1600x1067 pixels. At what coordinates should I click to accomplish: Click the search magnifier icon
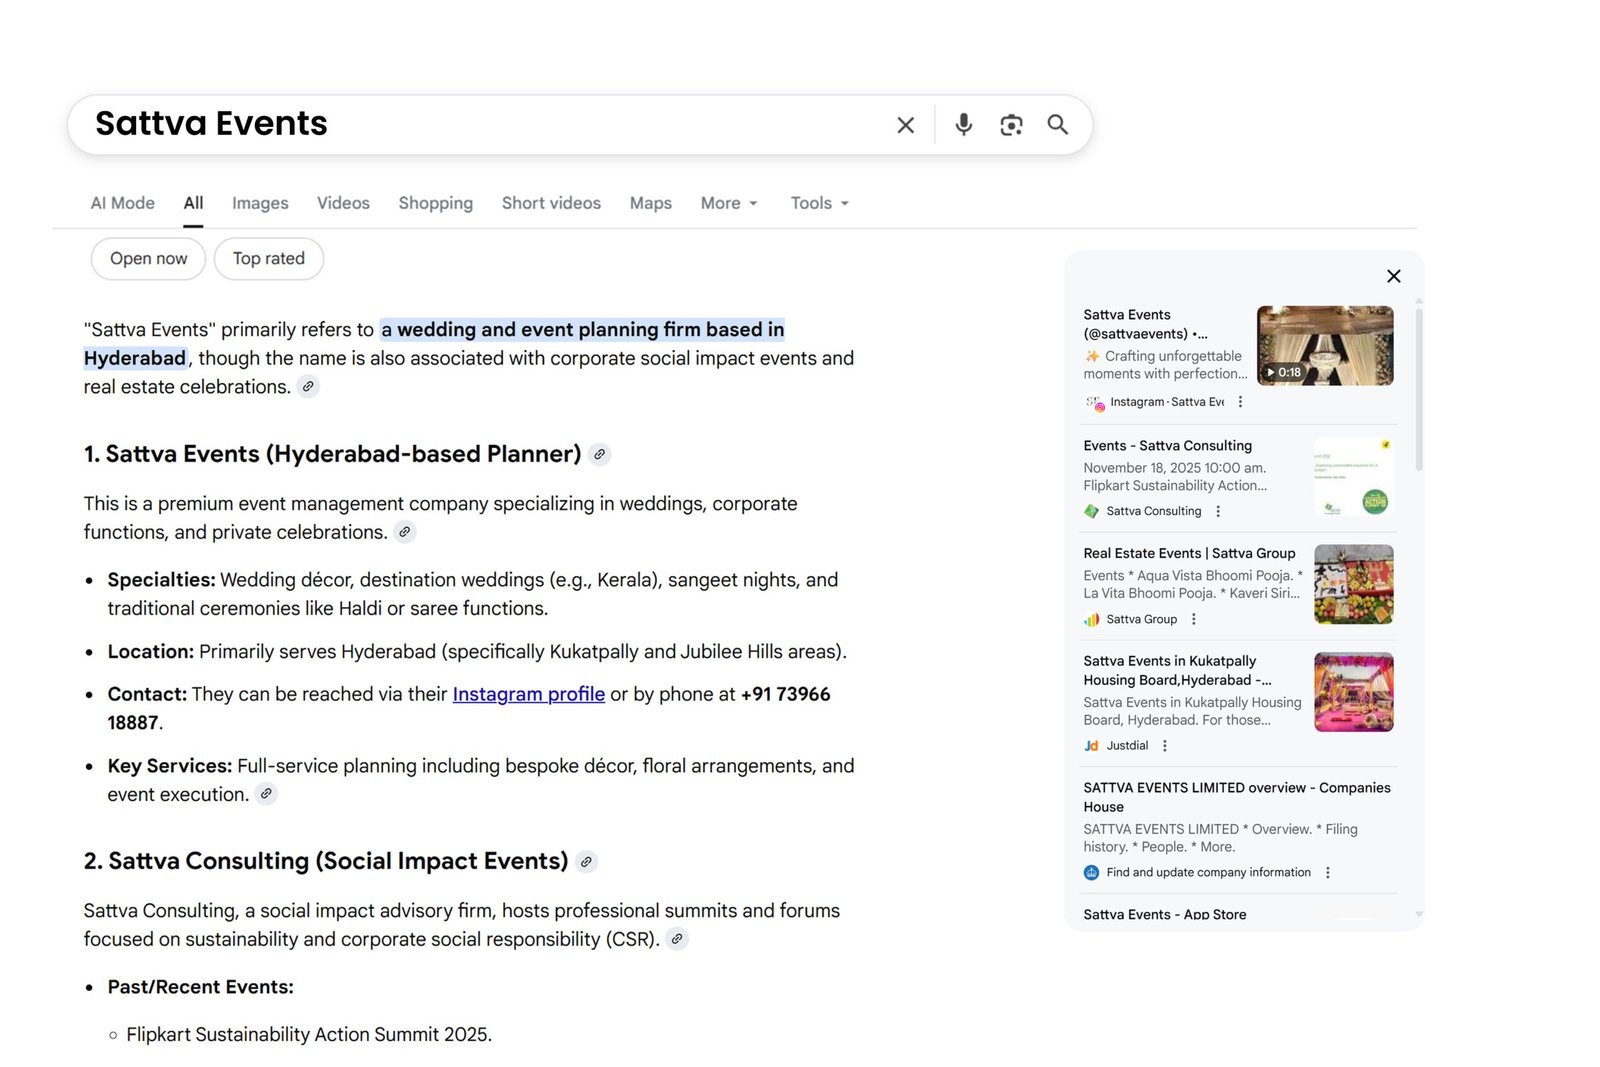(x=1058, y=124)
